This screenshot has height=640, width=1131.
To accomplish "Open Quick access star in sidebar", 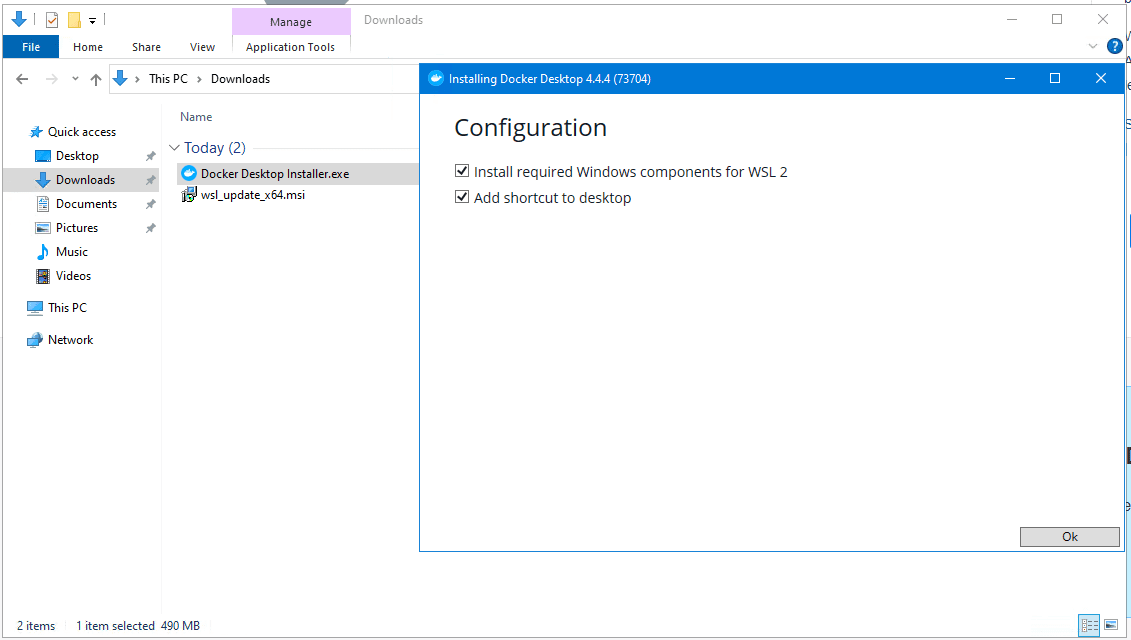I will 36,132.
